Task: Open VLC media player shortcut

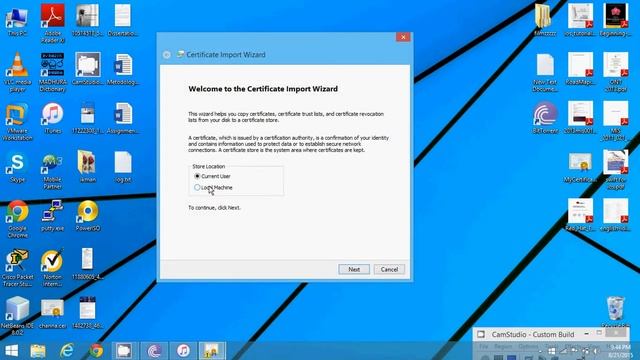Action: [17, 72]
